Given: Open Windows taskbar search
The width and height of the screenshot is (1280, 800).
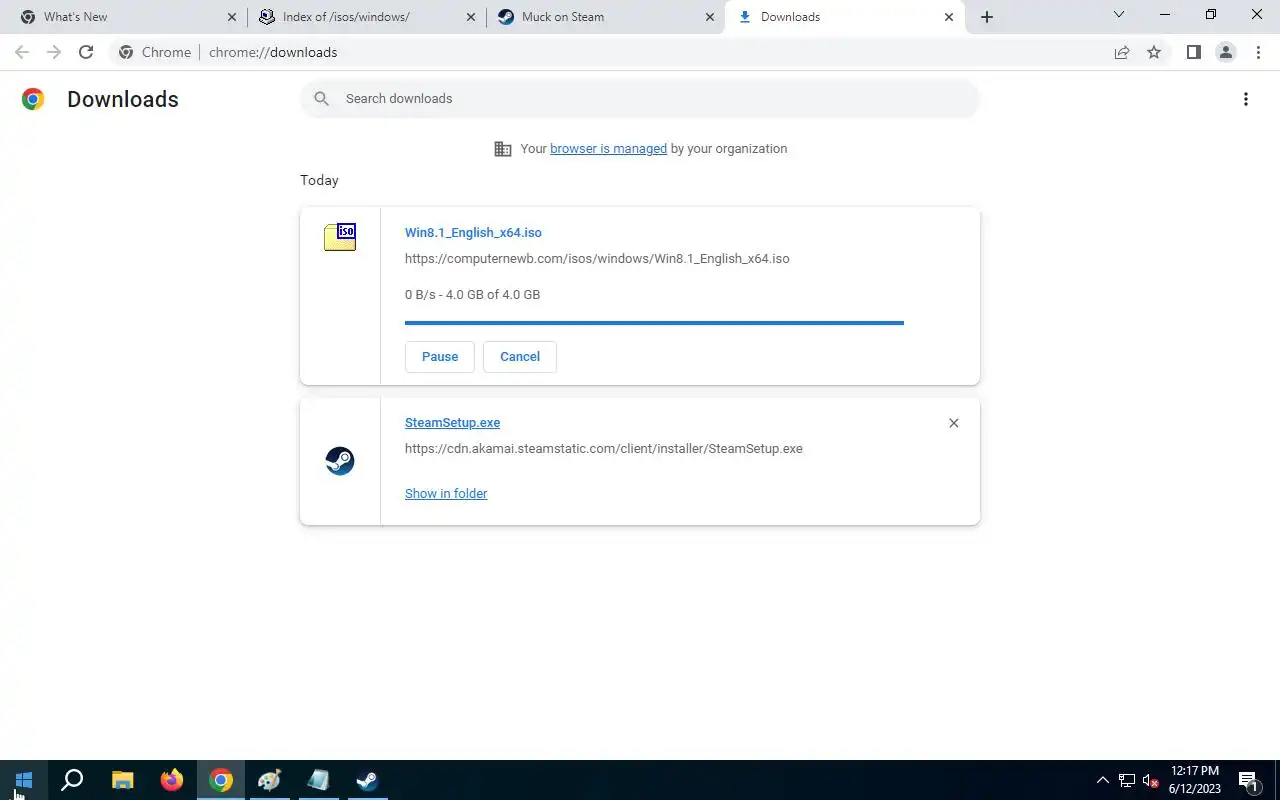Looking at the screenshot, I should click(x=72, y=780).
